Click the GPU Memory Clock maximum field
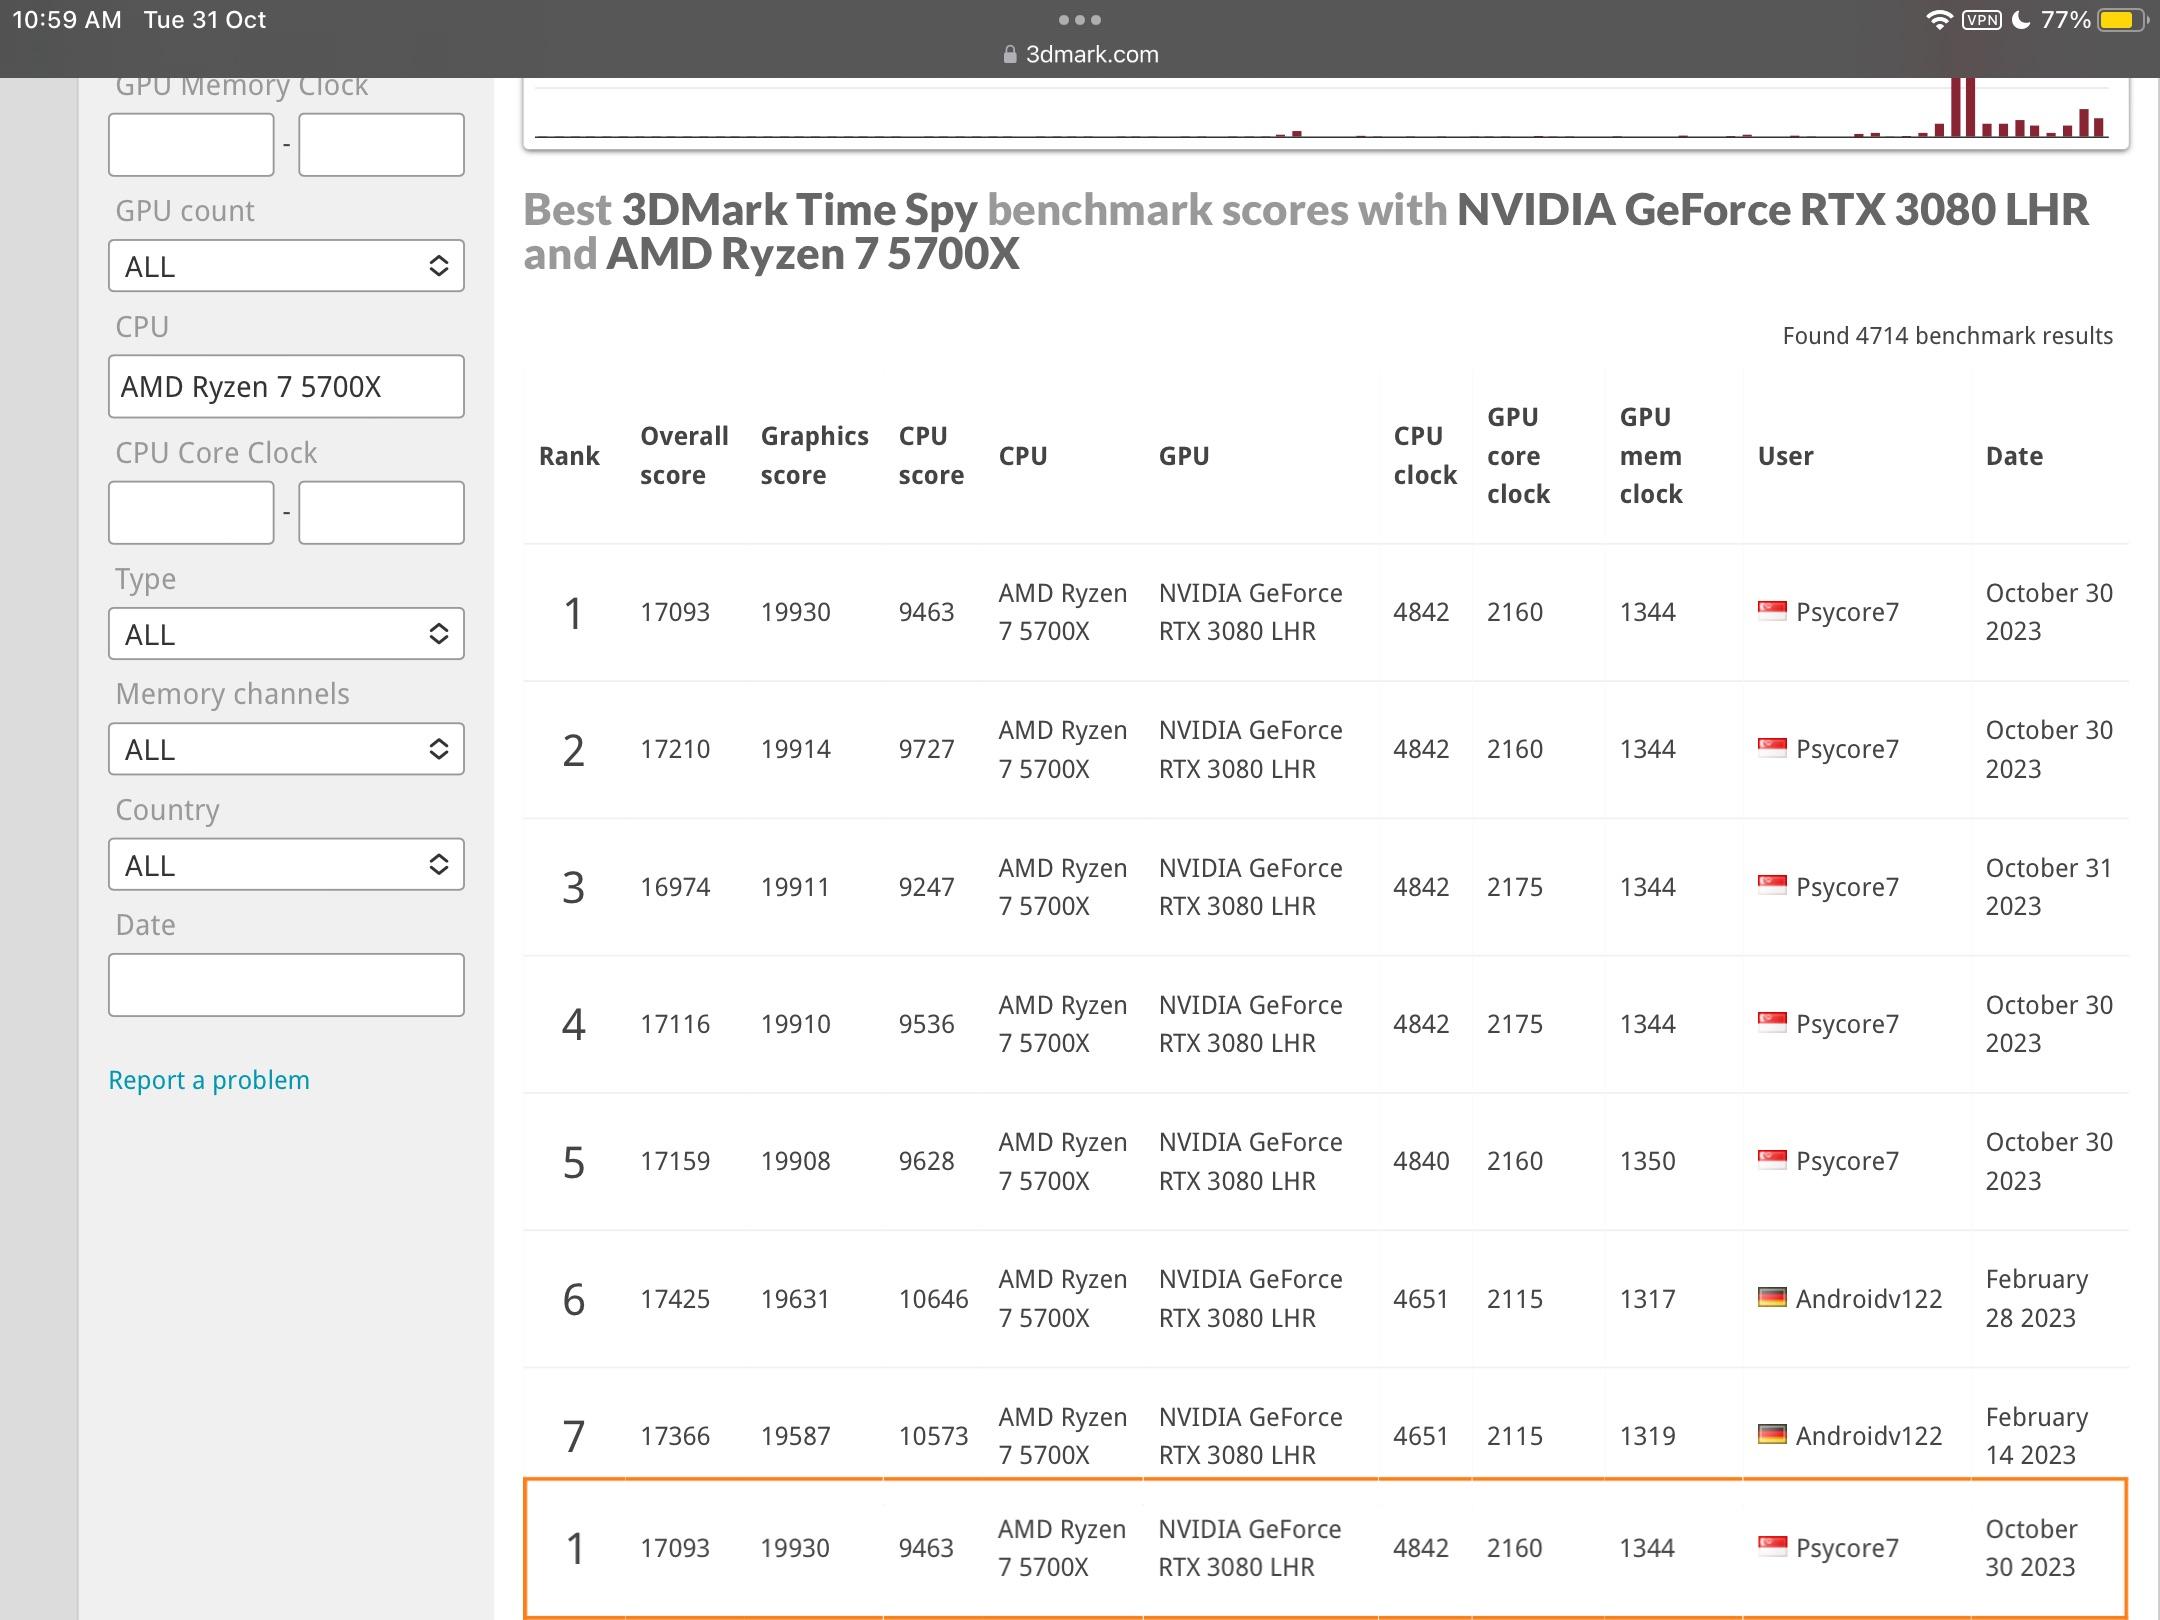 pos(381,145)
